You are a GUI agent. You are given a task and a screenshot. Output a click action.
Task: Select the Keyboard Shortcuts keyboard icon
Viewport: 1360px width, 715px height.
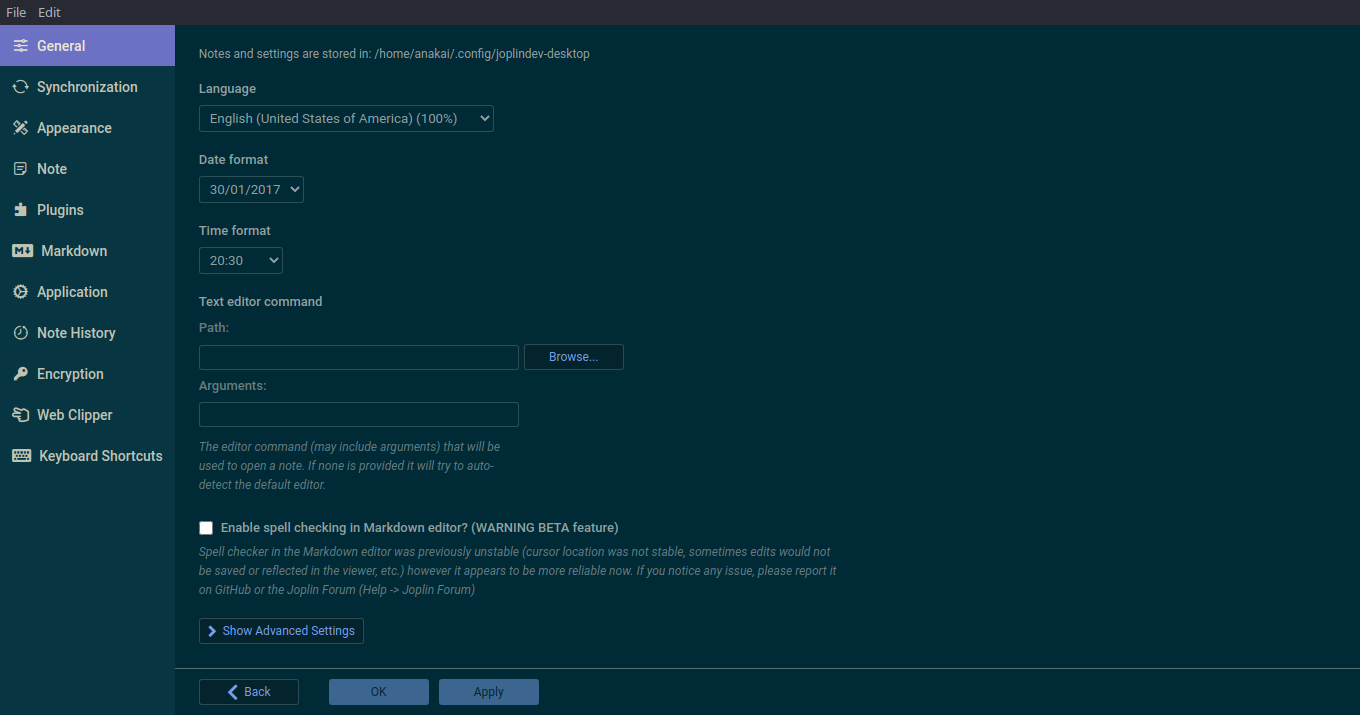pyautogui.click(x=21, y=455)
